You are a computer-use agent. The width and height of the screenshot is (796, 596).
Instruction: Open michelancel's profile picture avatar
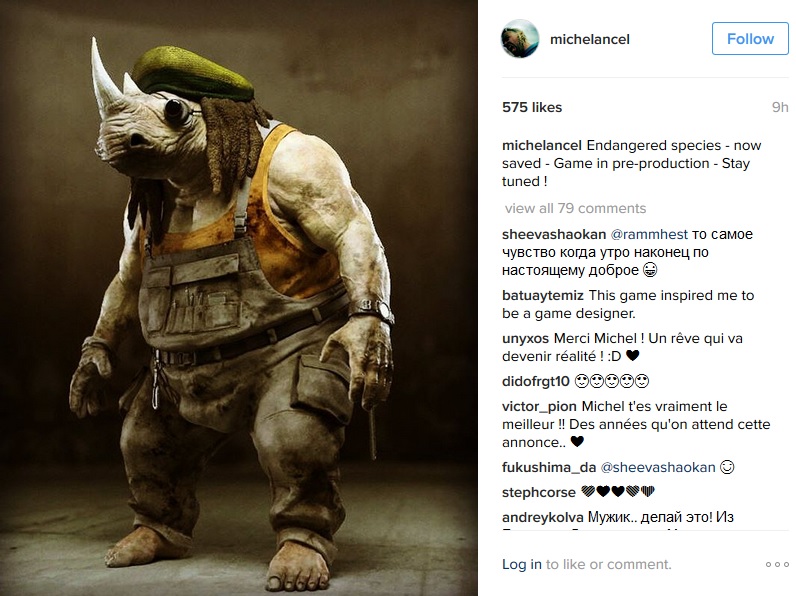coord(520,39)
